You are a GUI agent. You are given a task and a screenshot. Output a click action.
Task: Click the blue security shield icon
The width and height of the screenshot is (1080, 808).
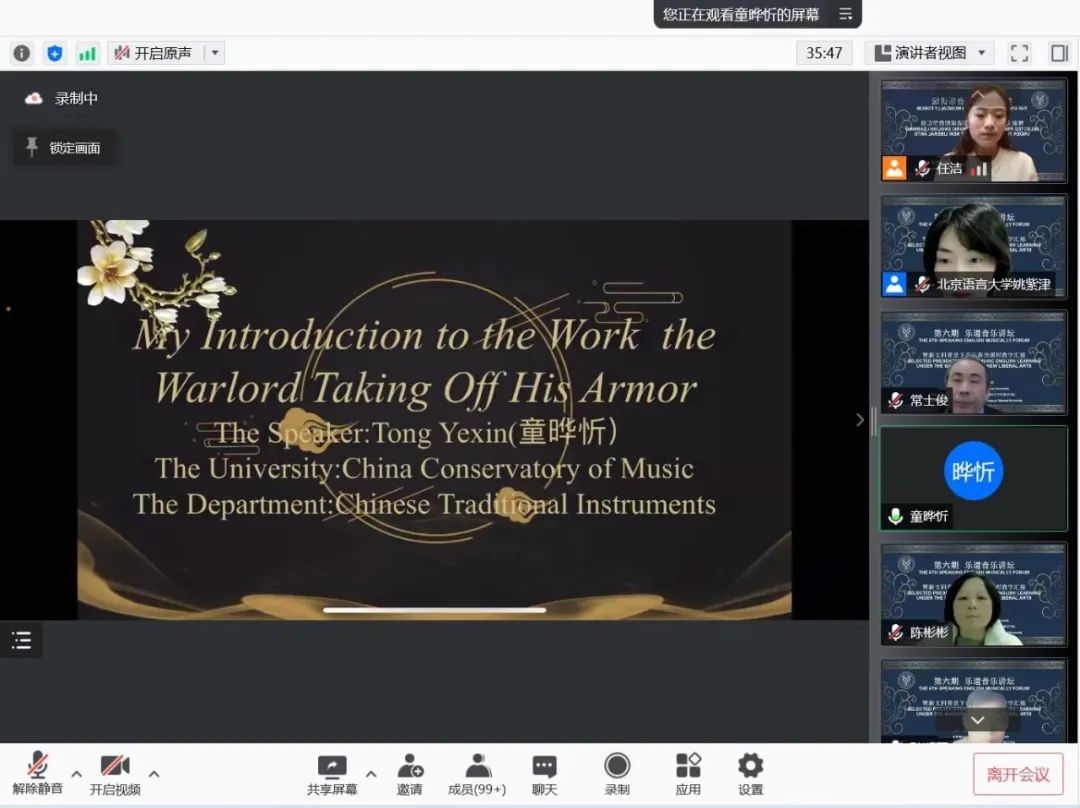pyautogui.click(x=54, y=53)
